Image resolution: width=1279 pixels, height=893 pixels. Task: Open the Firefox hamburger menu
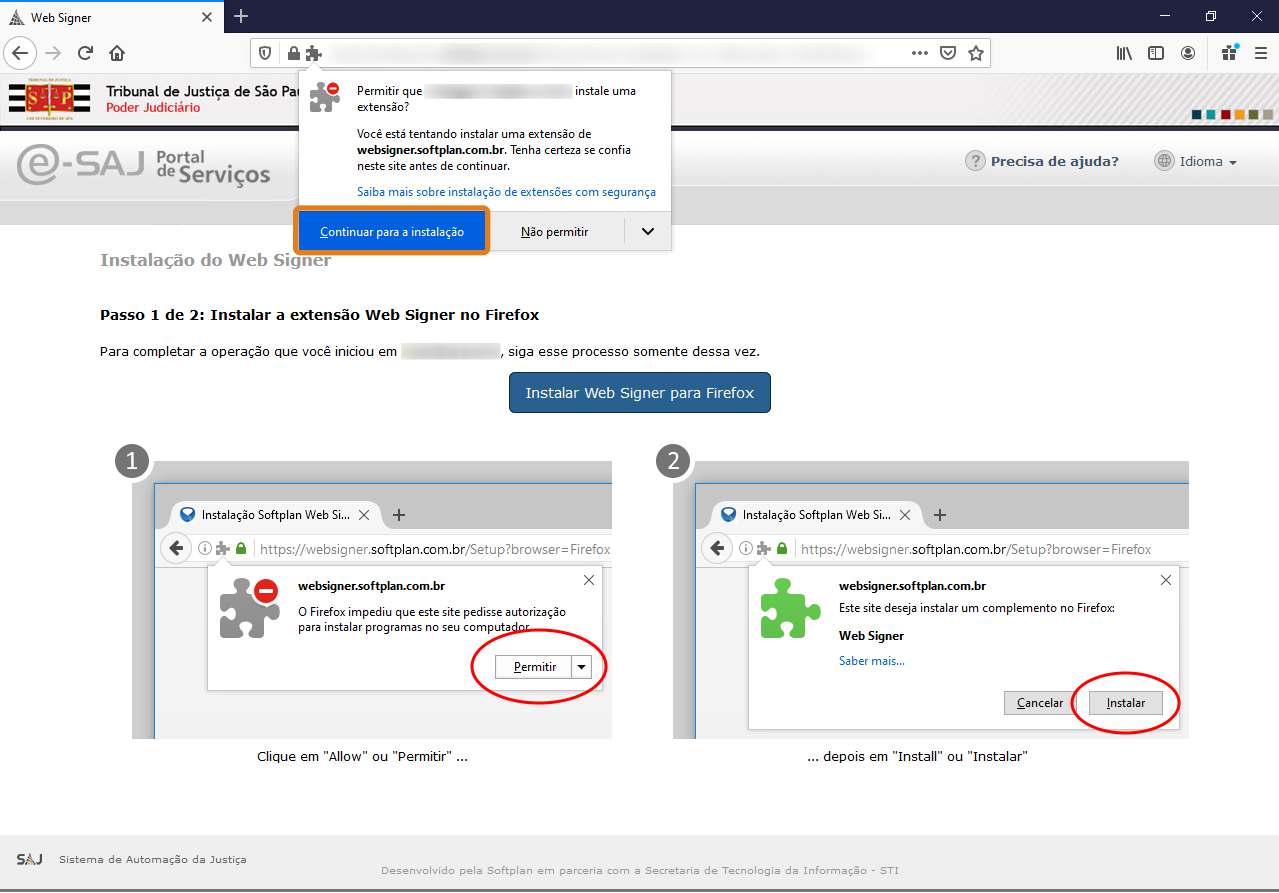[x=1259, y=53]
